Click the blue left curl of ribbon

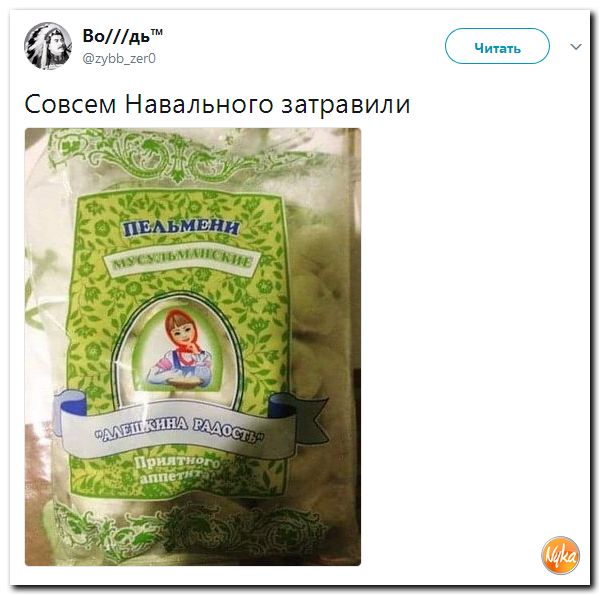coord(71,403)
